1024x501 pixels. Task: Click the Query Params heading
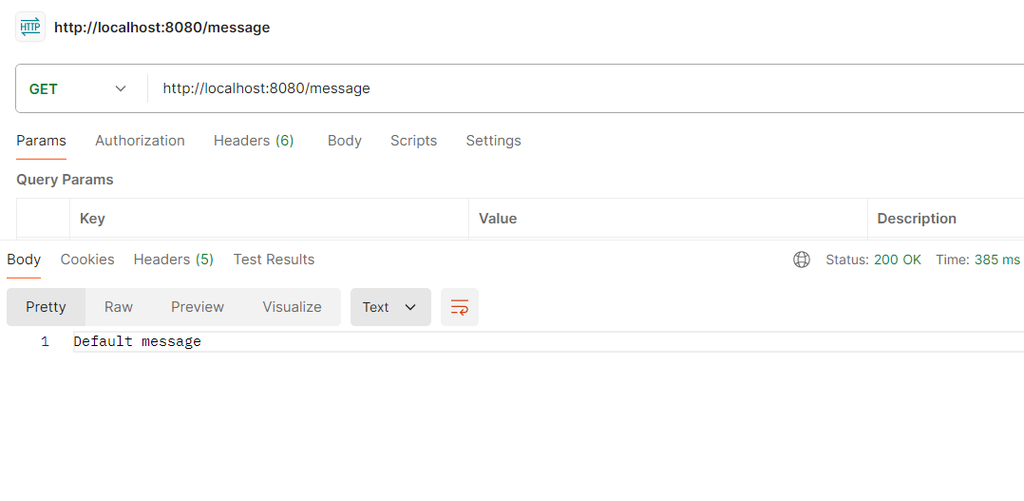coord(65,180)
